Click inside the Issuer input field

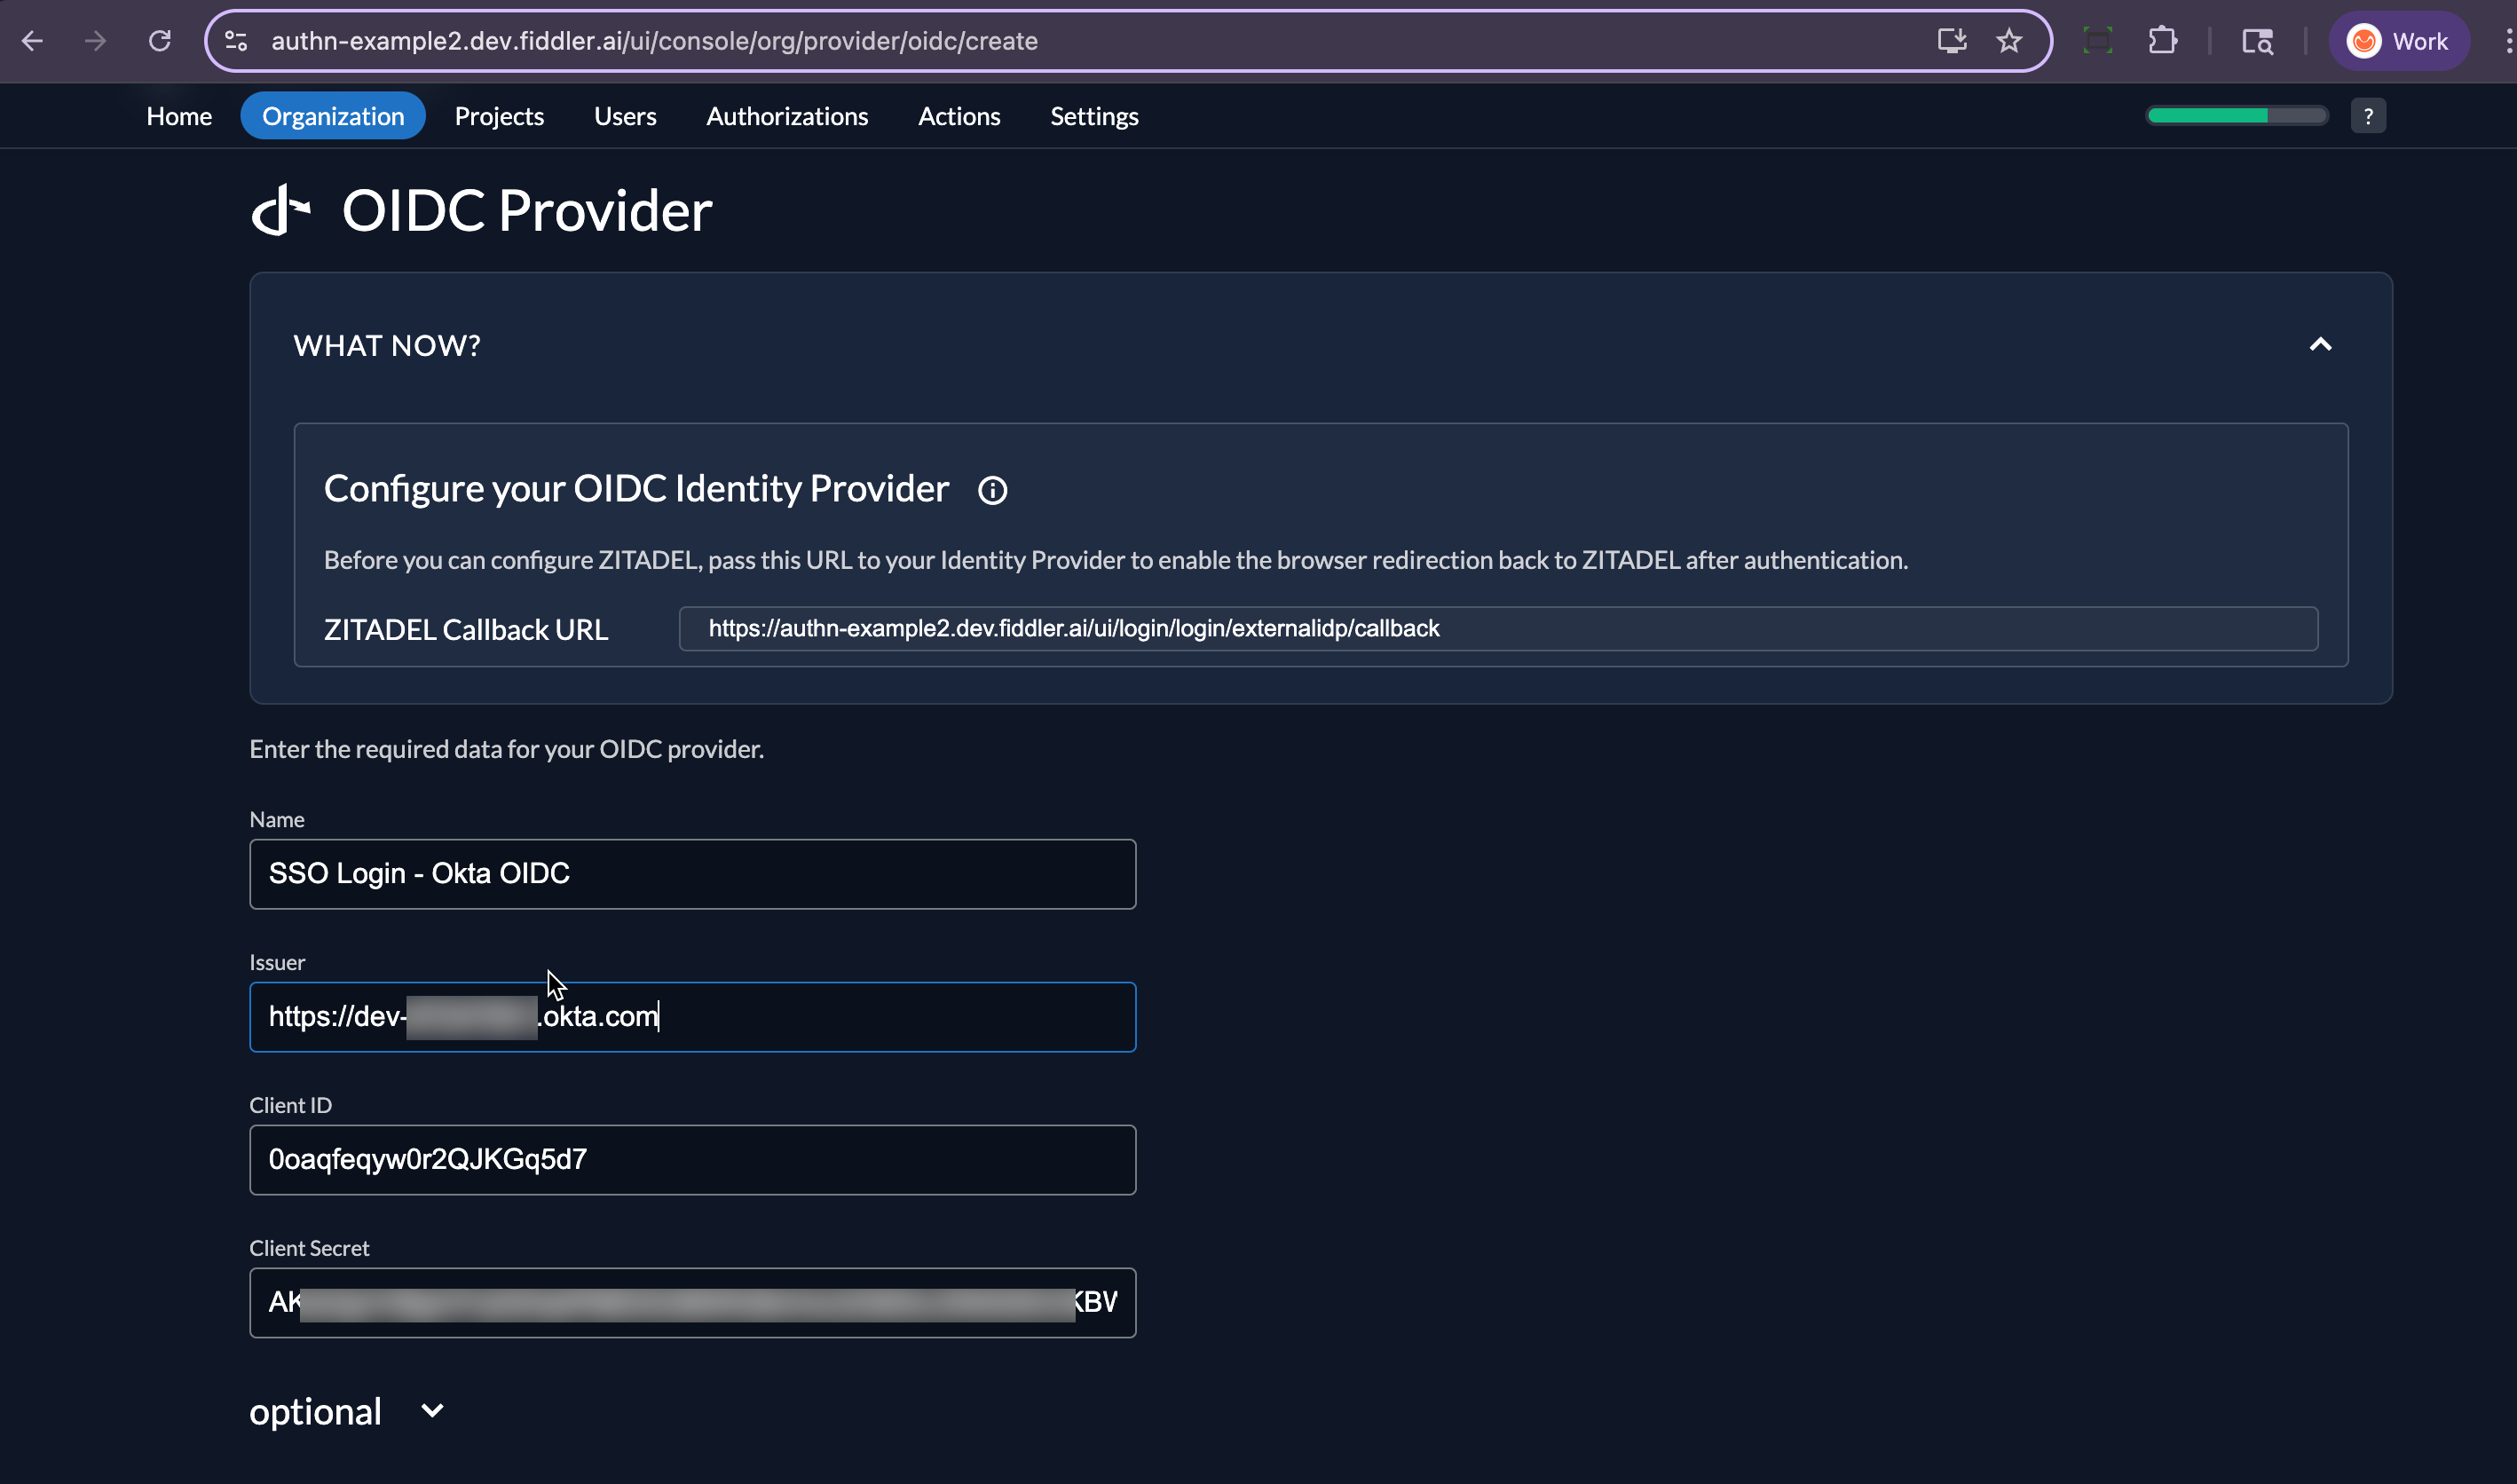(692, 1016)
